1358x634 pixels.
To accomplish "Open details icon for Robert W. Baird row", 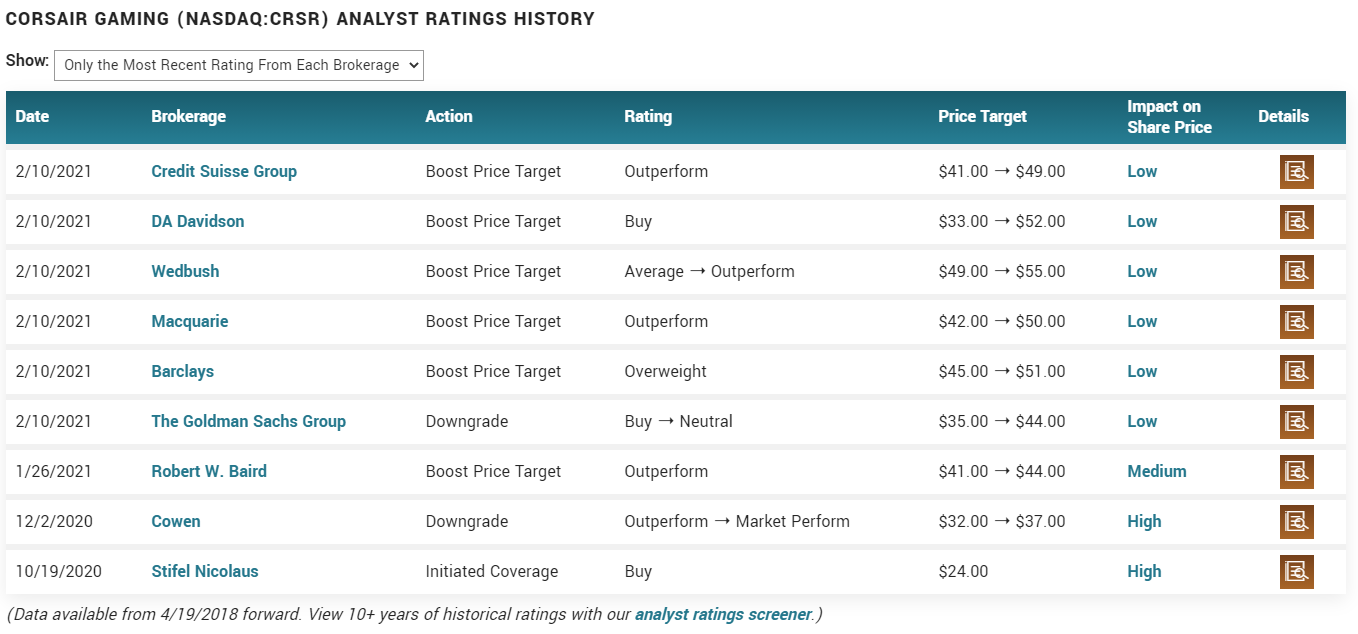I will tap(1296, 472).
